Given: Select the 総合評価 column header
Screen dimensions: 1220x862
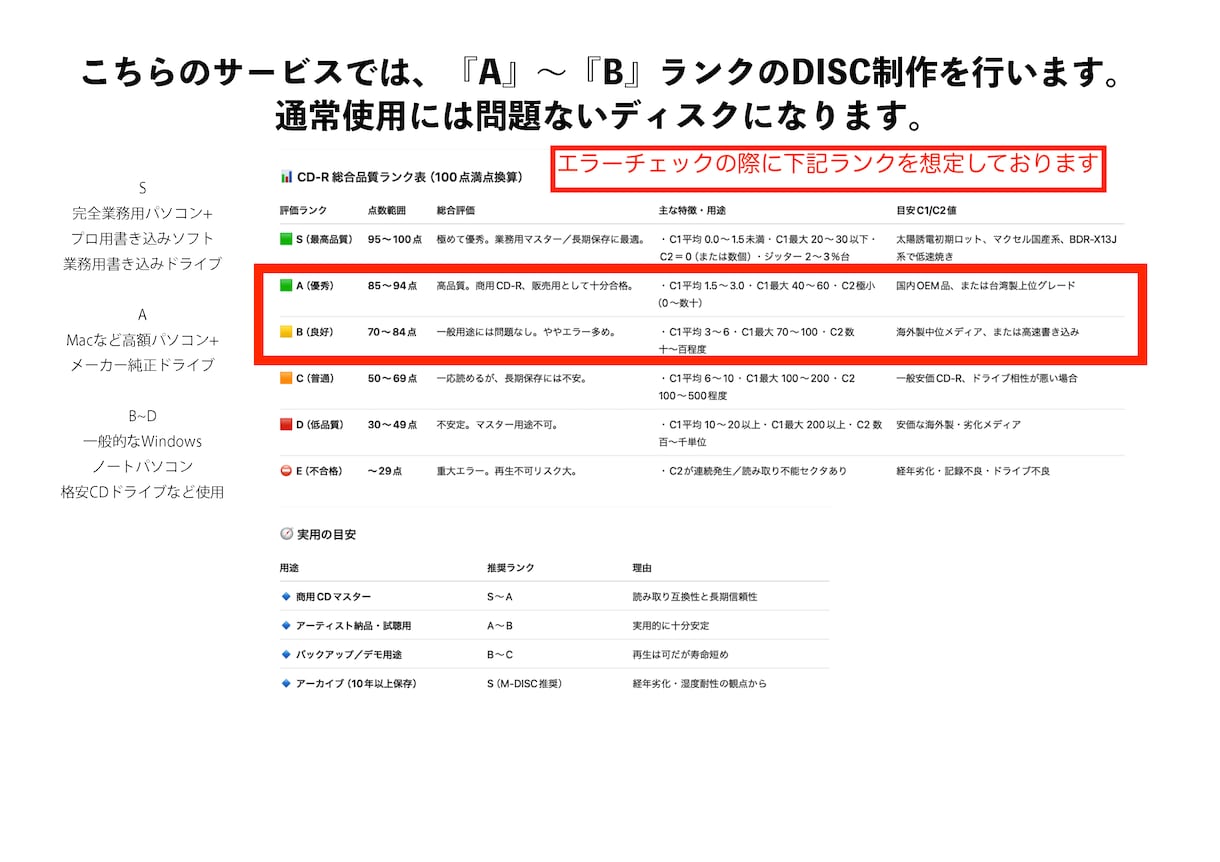Looking at the screenshot, I should coord(456,211).
